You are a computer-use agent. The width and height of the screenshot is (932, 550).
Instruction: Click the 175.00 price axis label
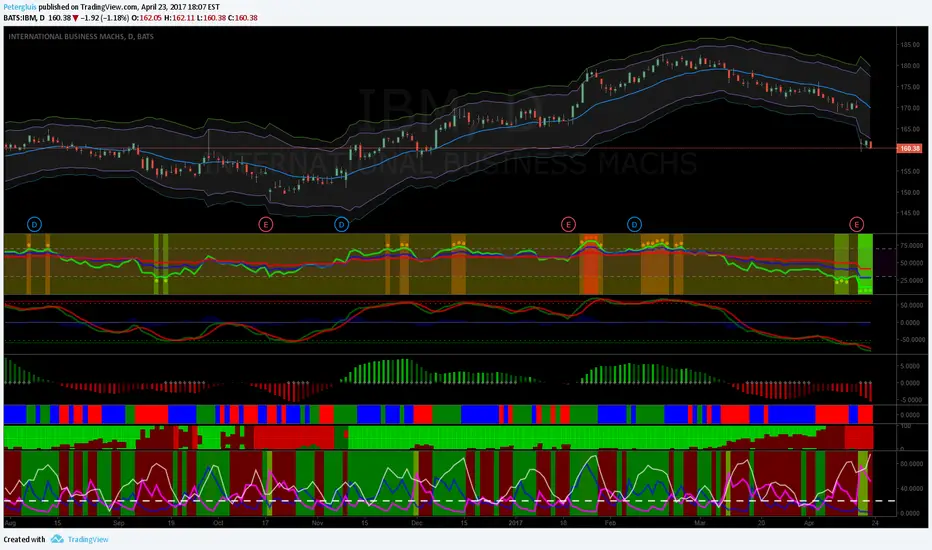(909, 87)
